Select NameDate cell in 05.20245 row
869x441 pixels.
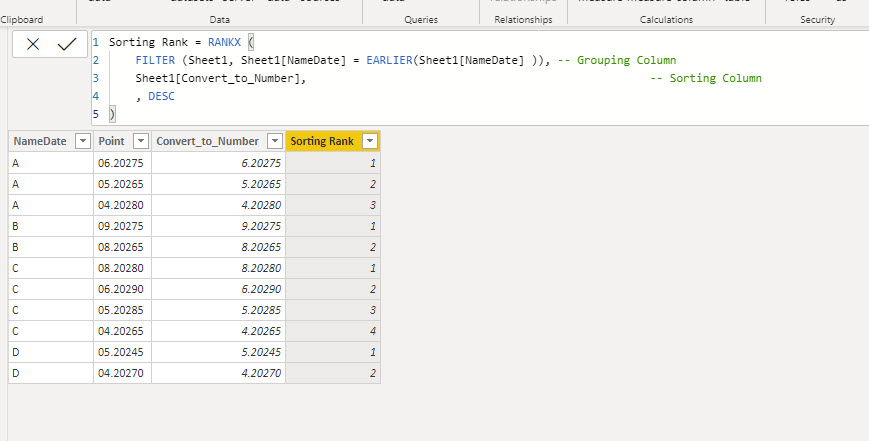coord(51,352)
